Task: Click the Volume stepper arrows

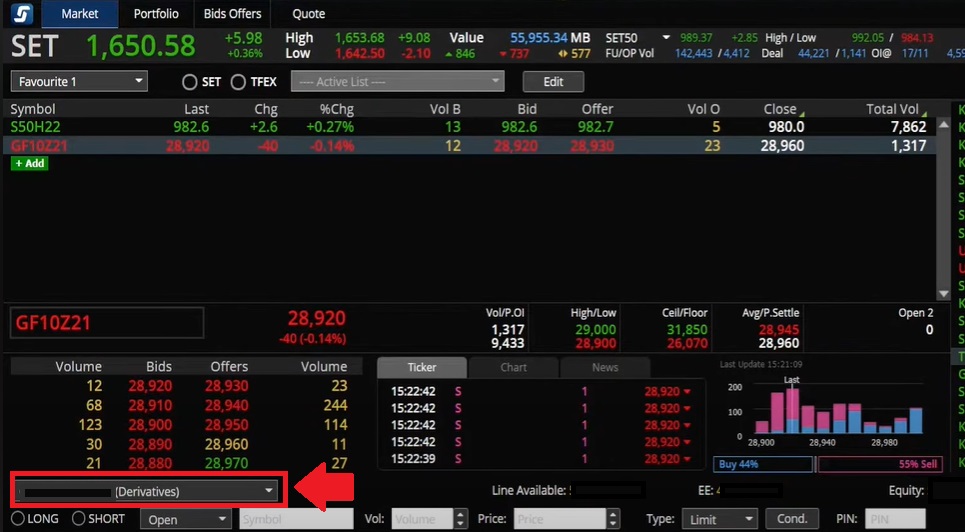Action: pyautogui.click(x=461, y=519)
